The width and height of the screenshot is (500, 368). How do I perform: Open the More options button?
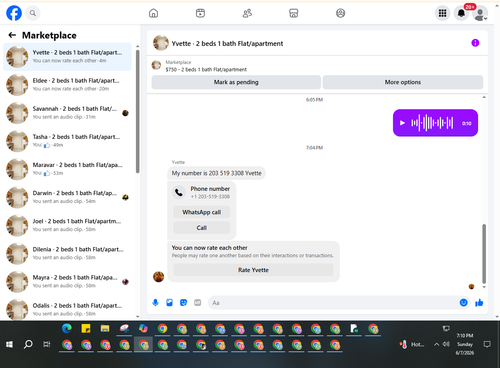403,82
